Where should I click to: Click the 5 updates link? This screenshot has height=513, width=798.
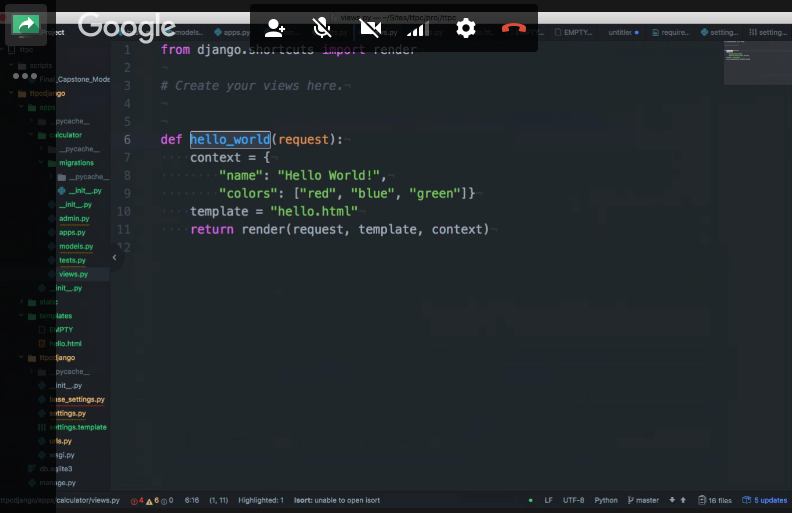point(765,500)
